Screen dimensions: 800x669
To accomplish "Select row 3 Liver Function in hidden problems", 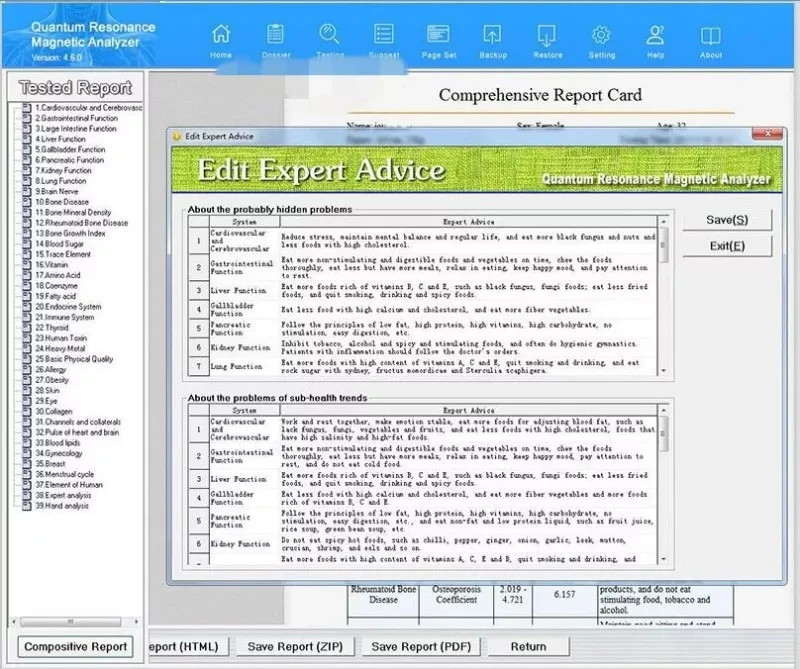I will [x=198, y=291].
